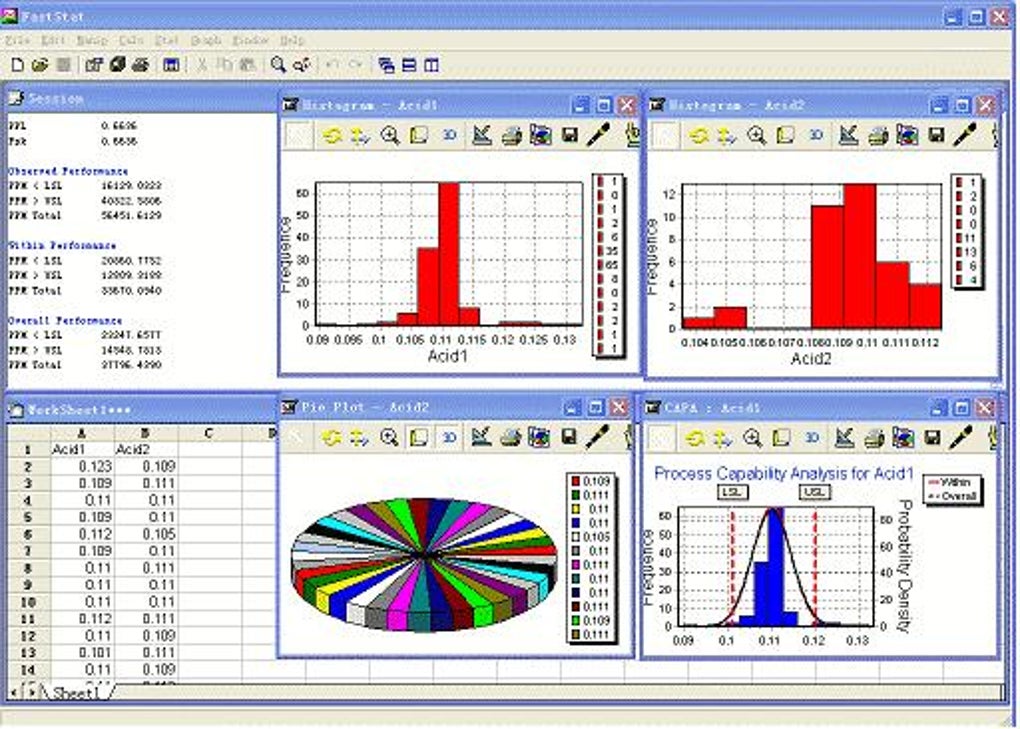Create a new file from main toolbar

pyautogui.click(x=18, y=64)
